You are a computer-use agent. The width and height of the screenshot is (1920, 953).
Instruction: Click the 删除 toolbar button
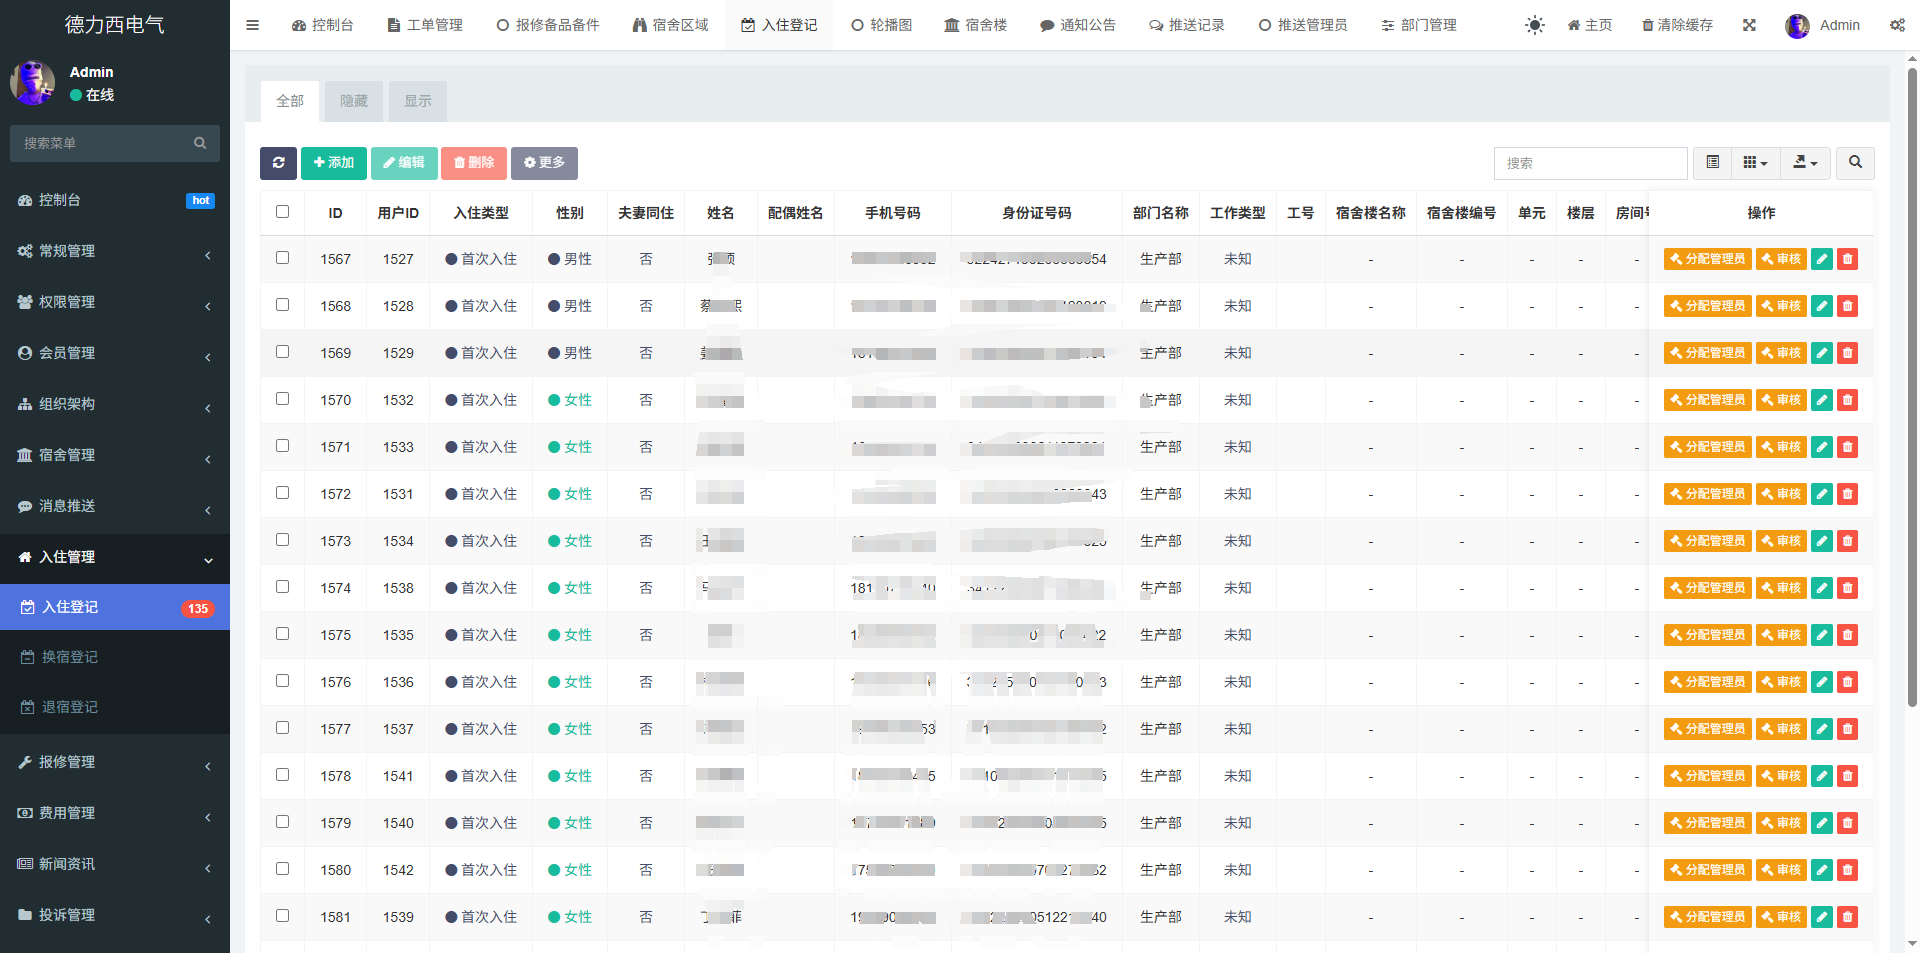click(x=474, y=163)
